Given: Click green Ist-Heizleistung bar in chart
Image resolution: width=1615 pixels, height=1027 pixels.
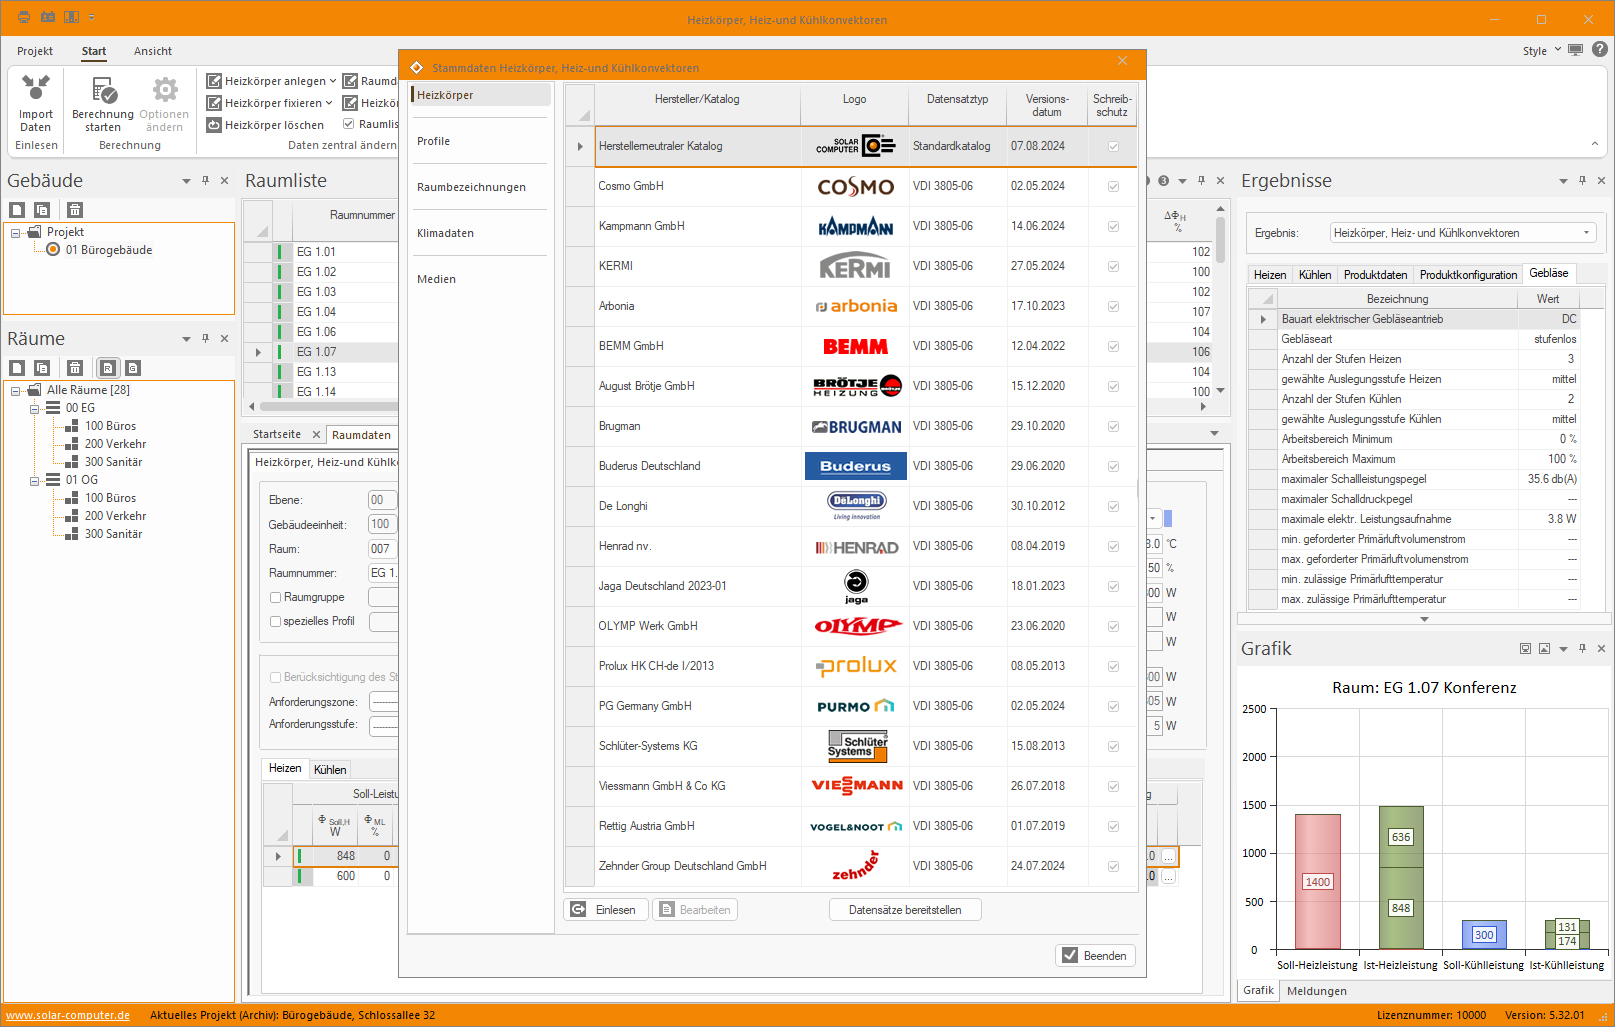Looking at the screenshot, I should coord(1401,878).
